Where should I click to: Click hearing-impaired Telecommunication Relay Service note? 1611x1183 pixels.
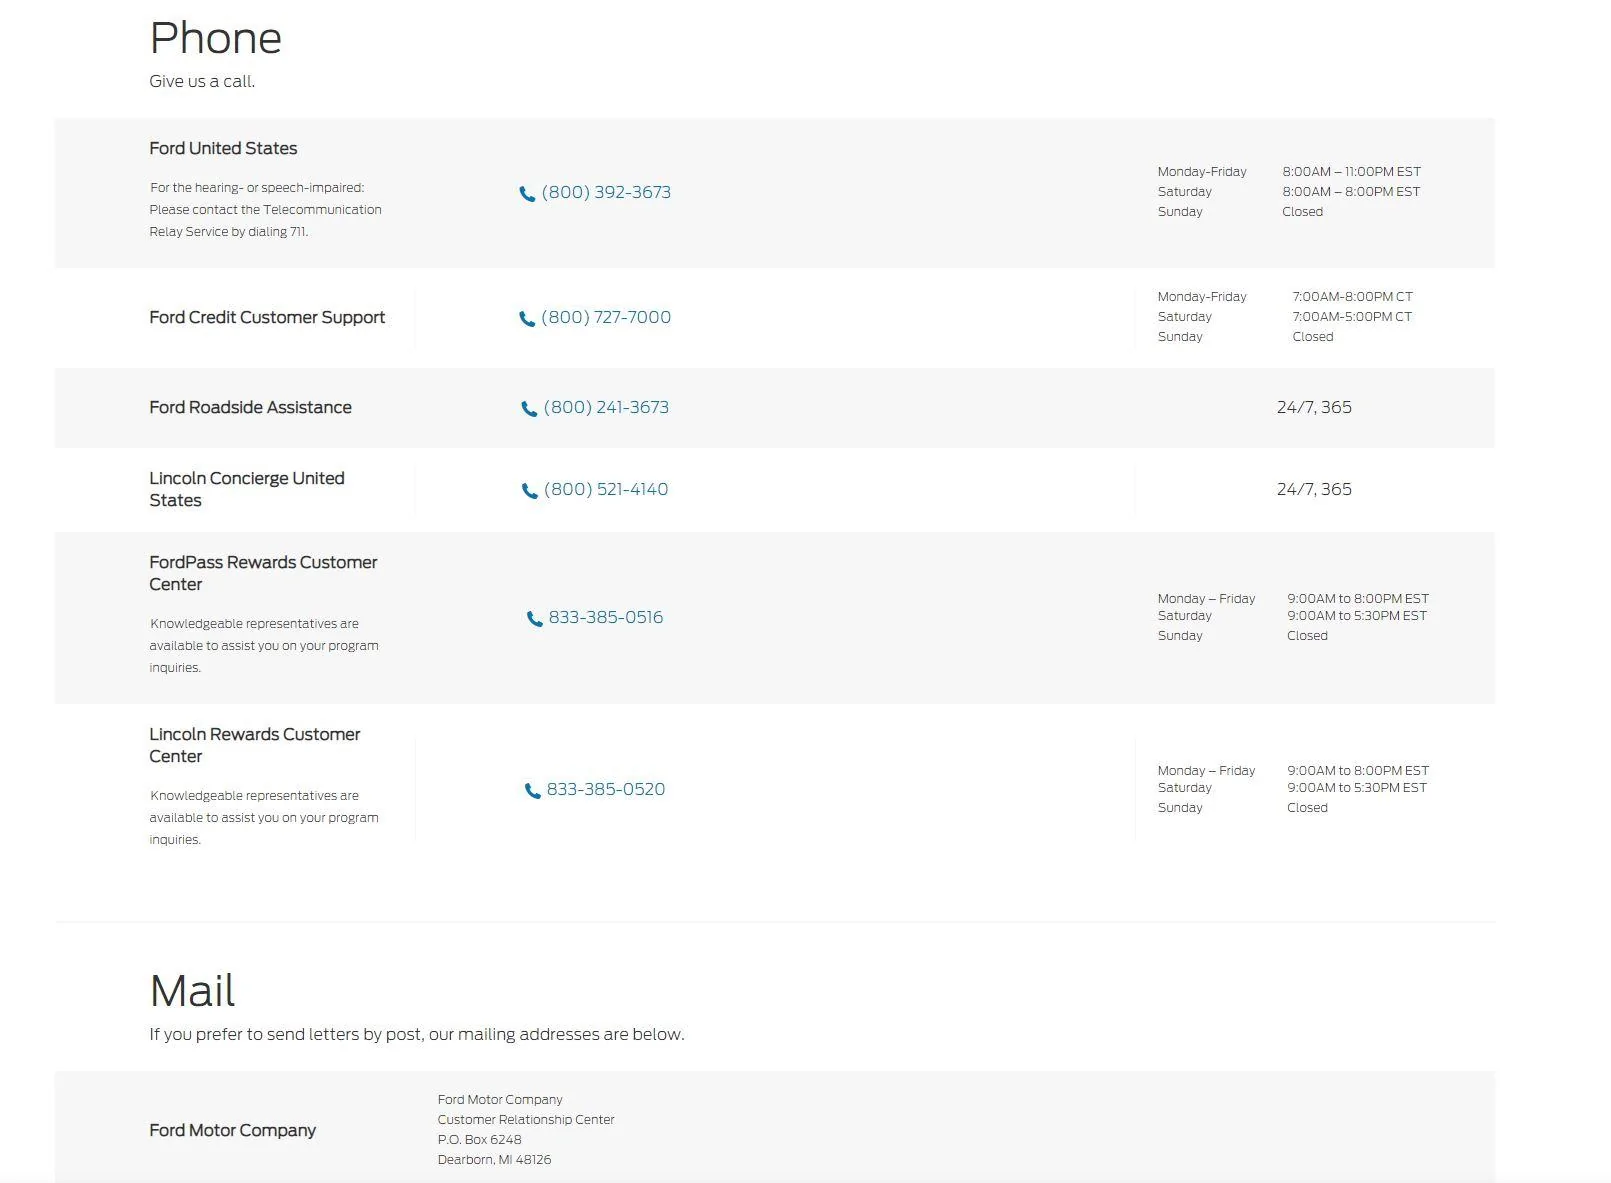pyautogui.click(x=266, y=210)
